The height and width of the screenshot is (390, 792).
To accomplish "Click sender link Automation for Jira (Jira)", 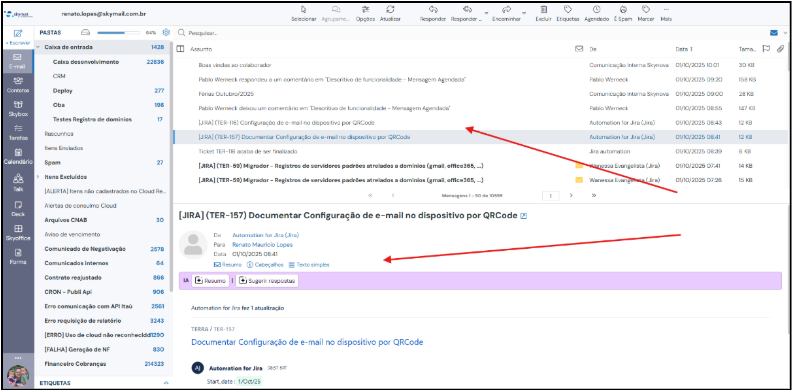I will click(x=265, y=235).
